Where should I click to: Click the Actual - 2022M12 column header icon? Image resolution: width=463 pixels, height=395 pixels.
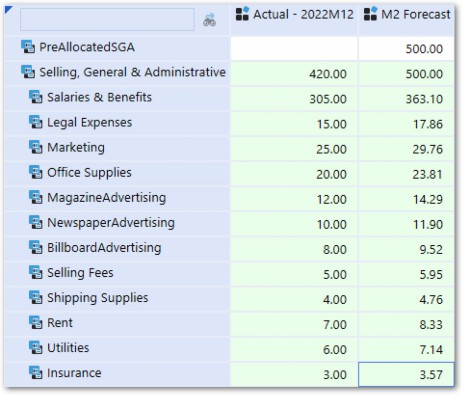(x=242, y=14)
